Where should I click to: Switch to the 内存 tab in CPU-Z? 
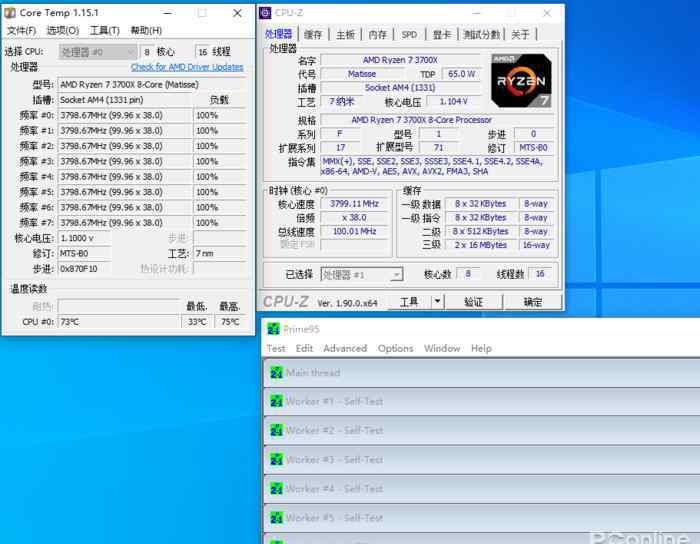tap(378, 34)
